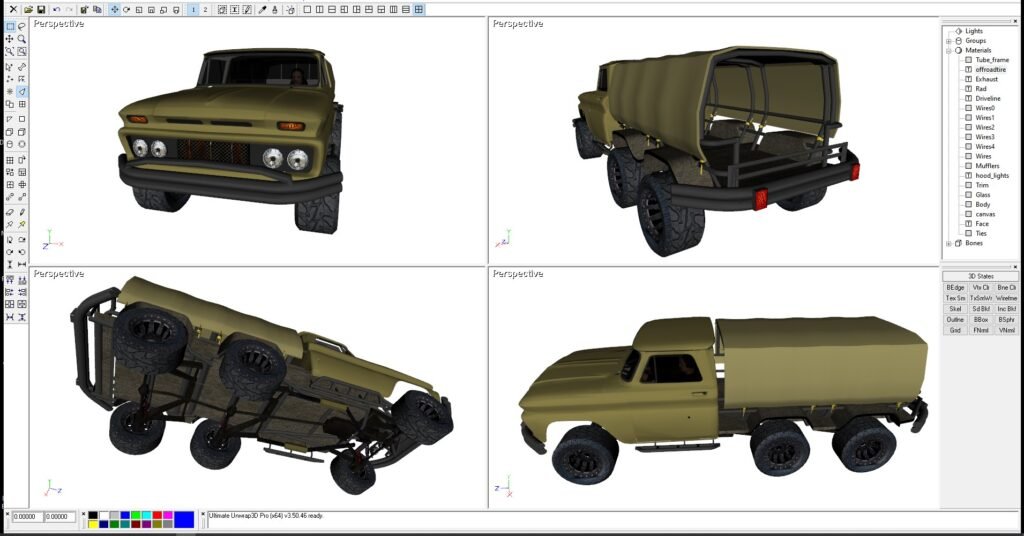Select the hood_lights material

pyautogui.click(x=992, y=175)
